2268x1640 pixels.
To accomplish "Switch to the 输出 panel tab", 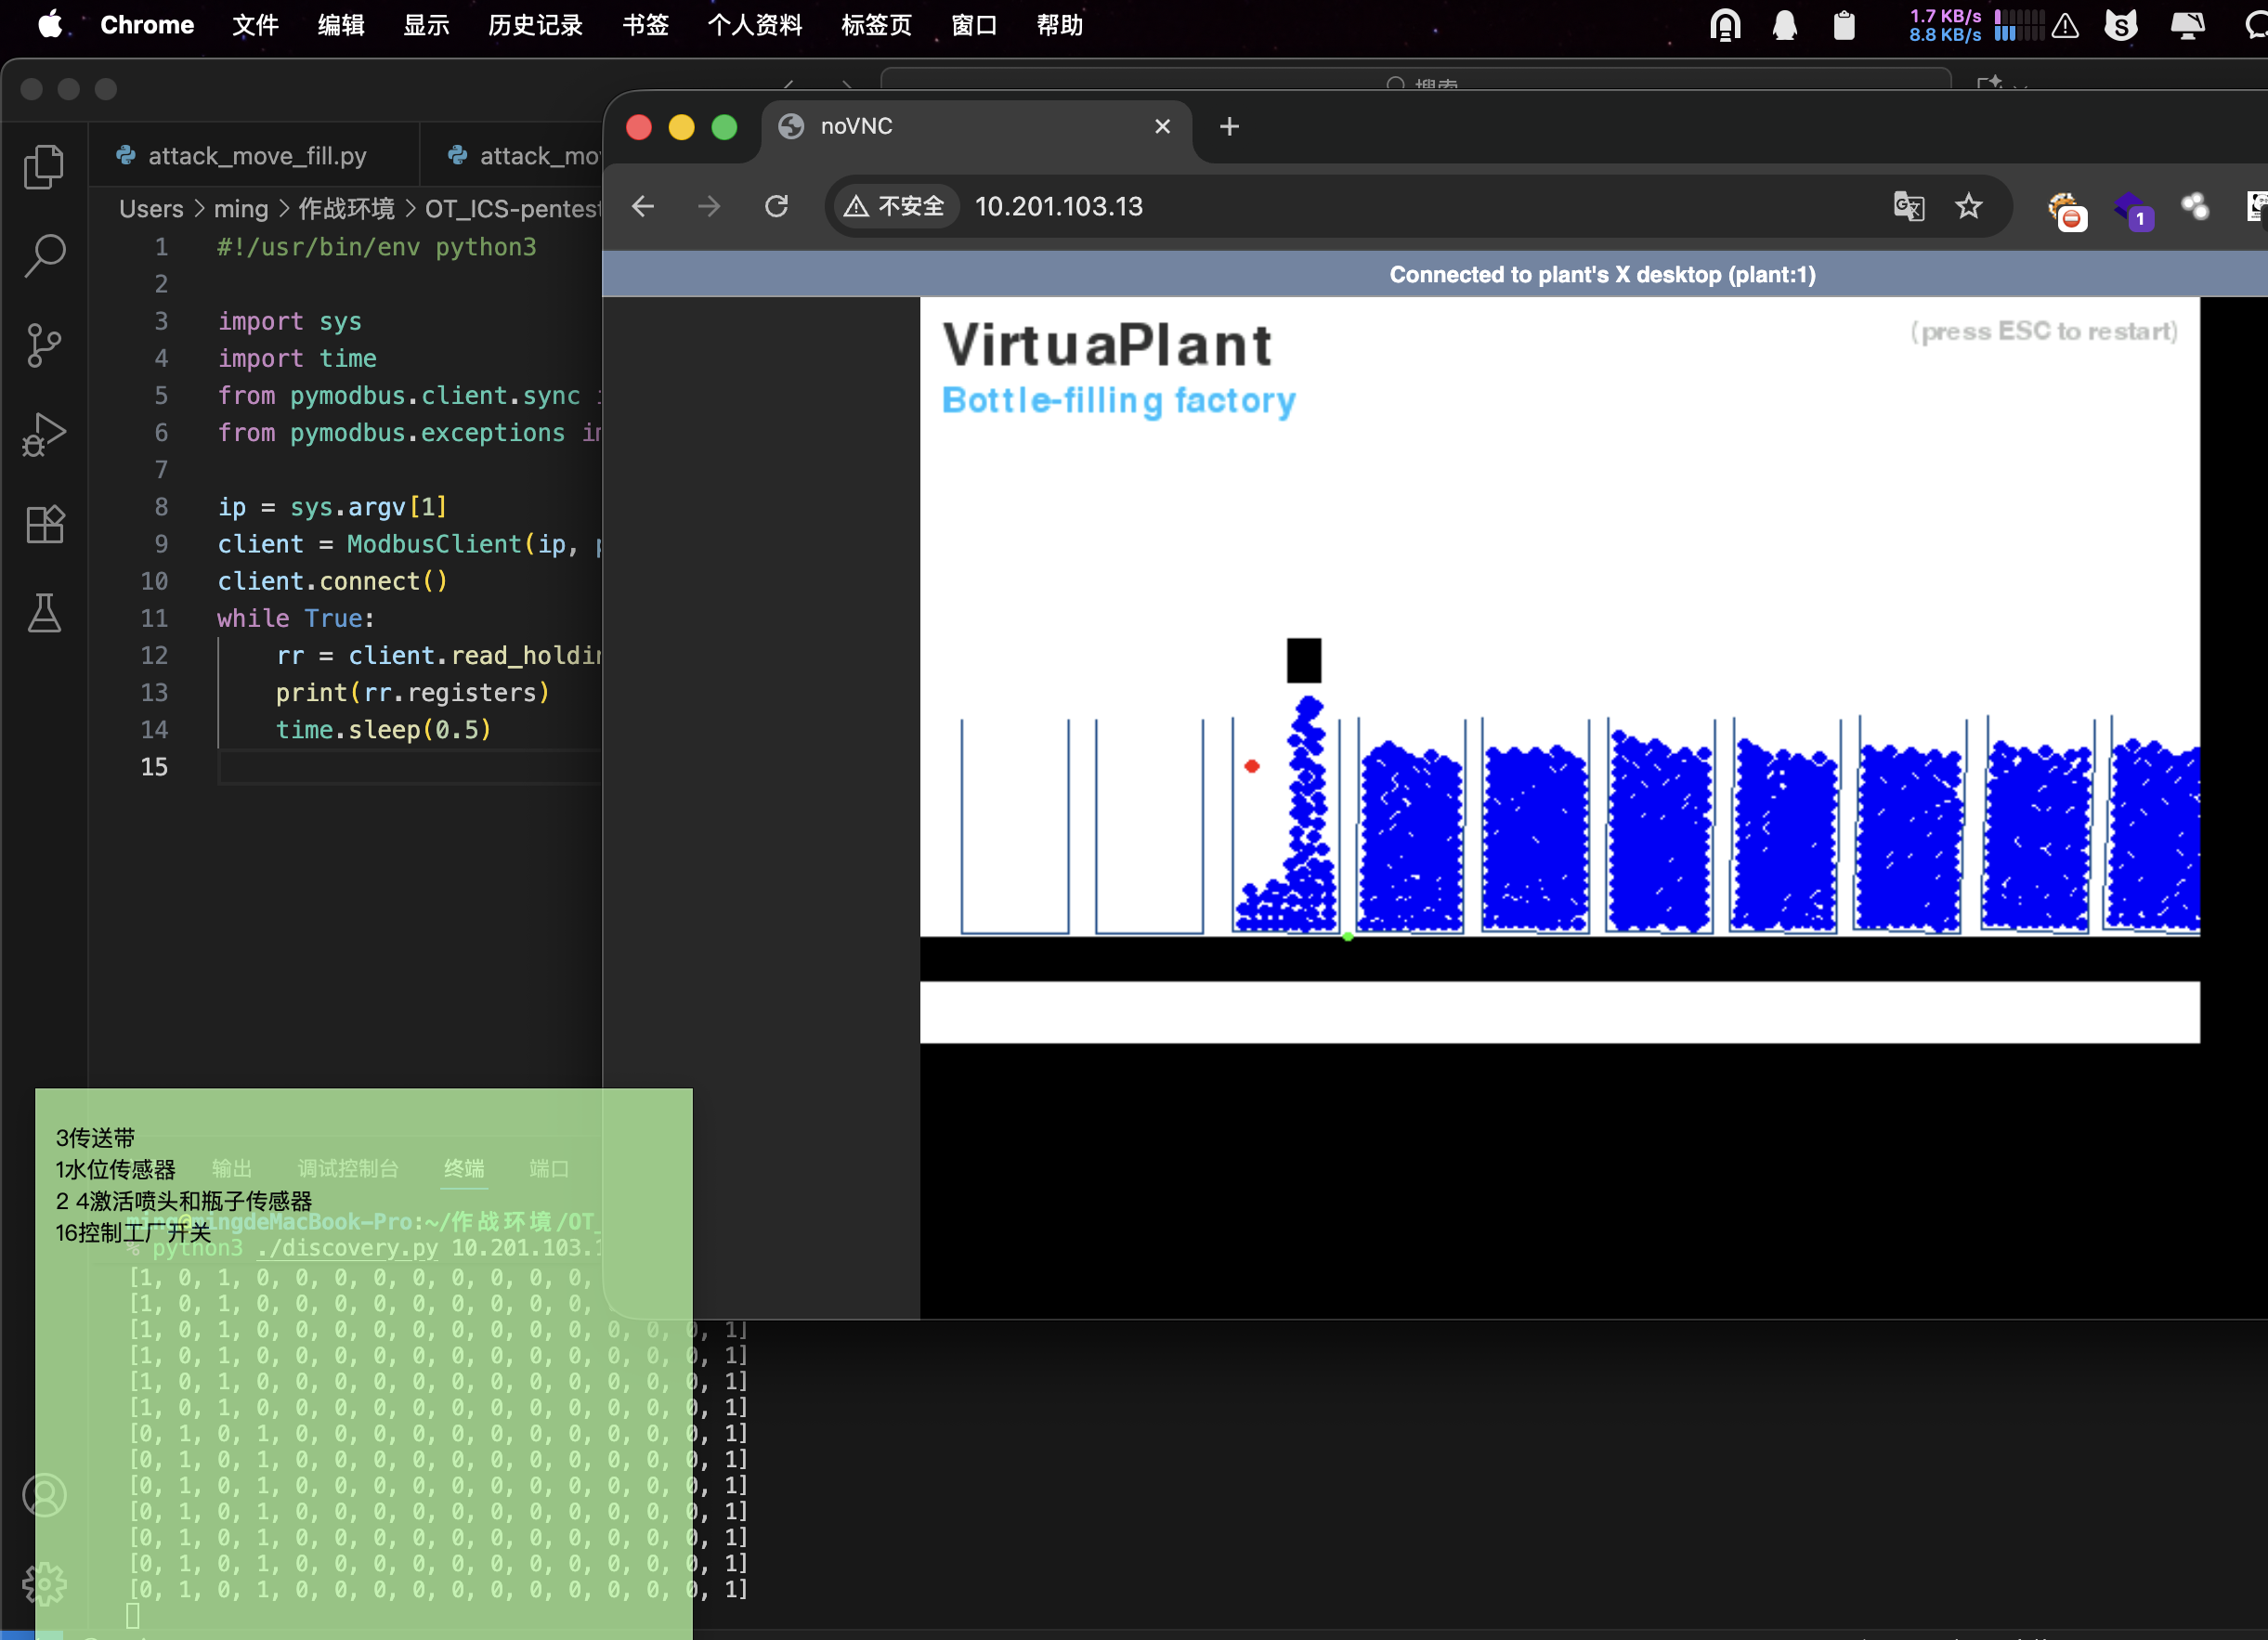I will tap(232, 1168).
